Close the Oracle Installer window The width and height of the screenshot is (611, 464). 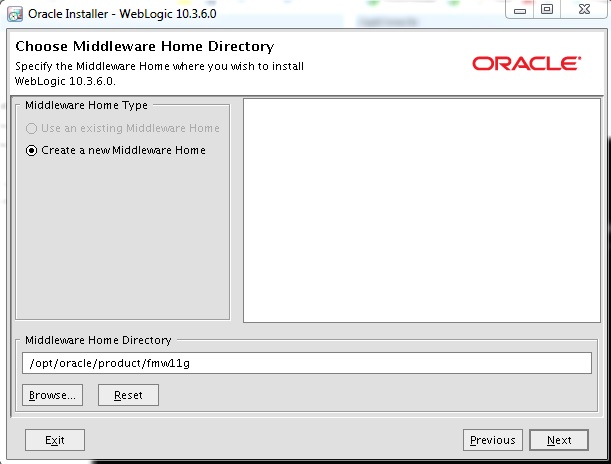point(581,9)
